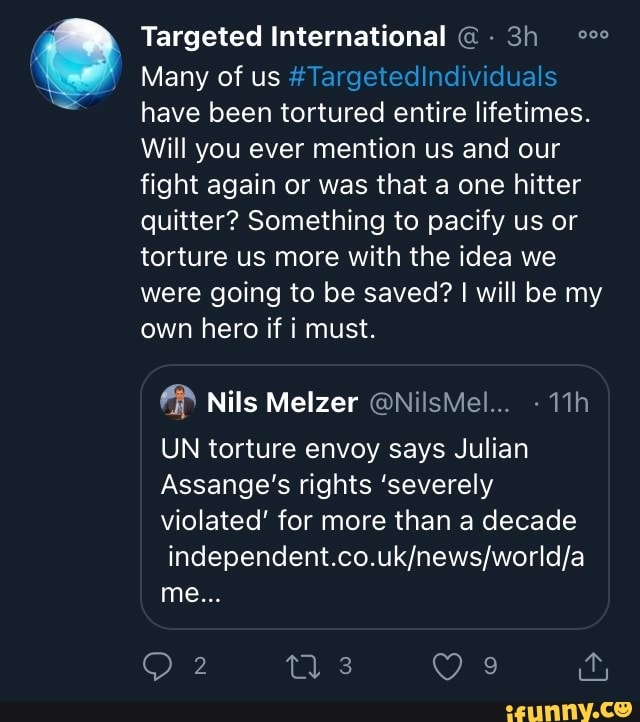Click the ifunny.co watermark logo
Screen dimensions: 640x722
pos(570,709)
